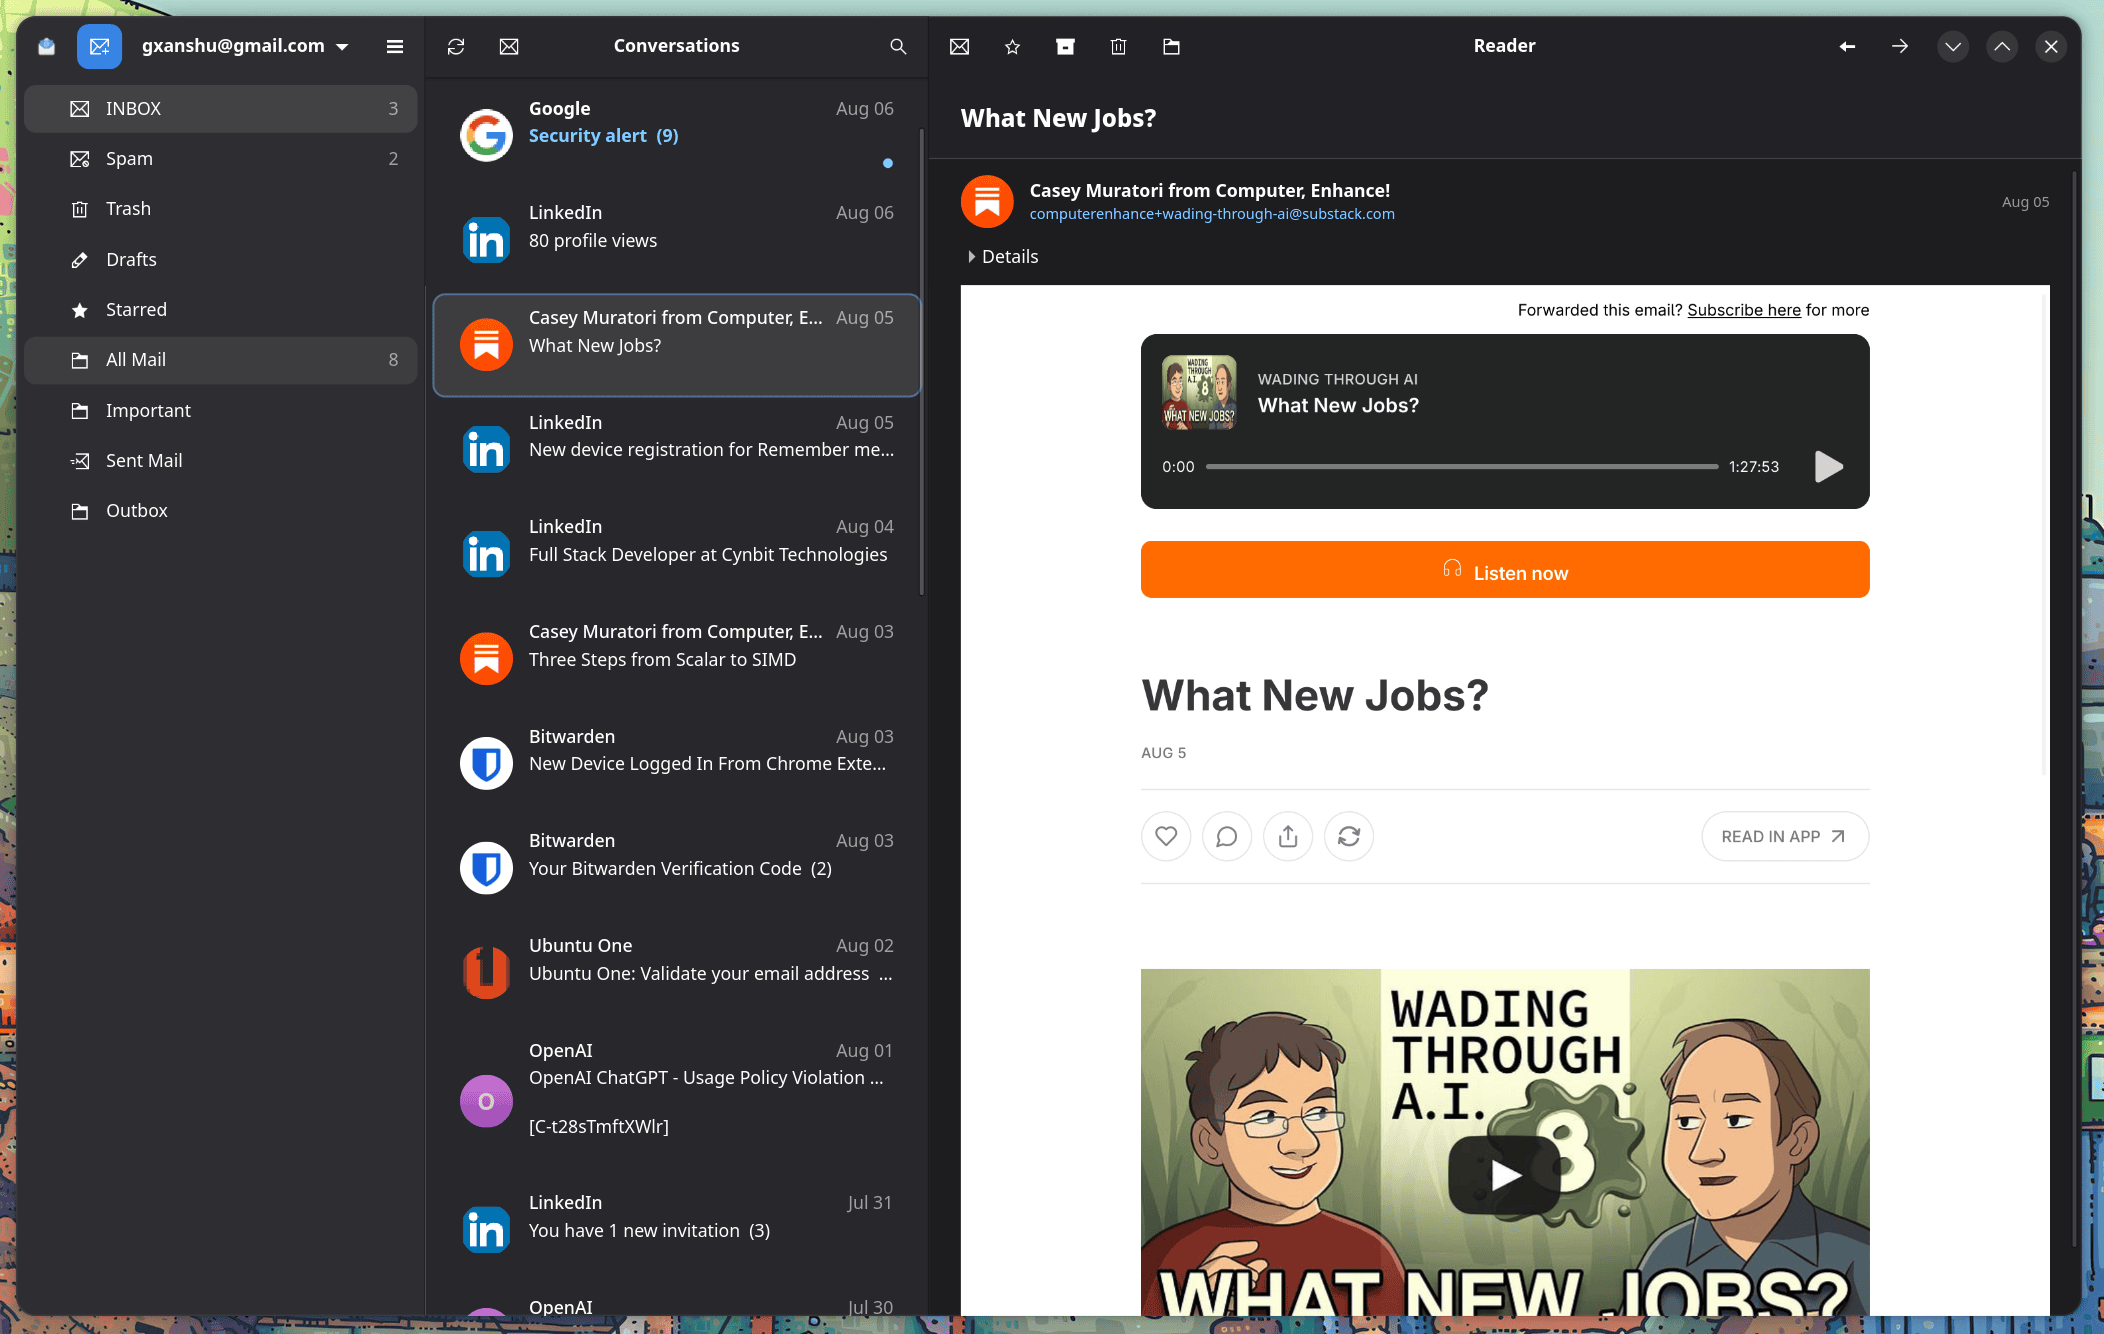This screenshot has height=1334, width=2104.
Task: Archive the open email
Action: point(1065,46)
